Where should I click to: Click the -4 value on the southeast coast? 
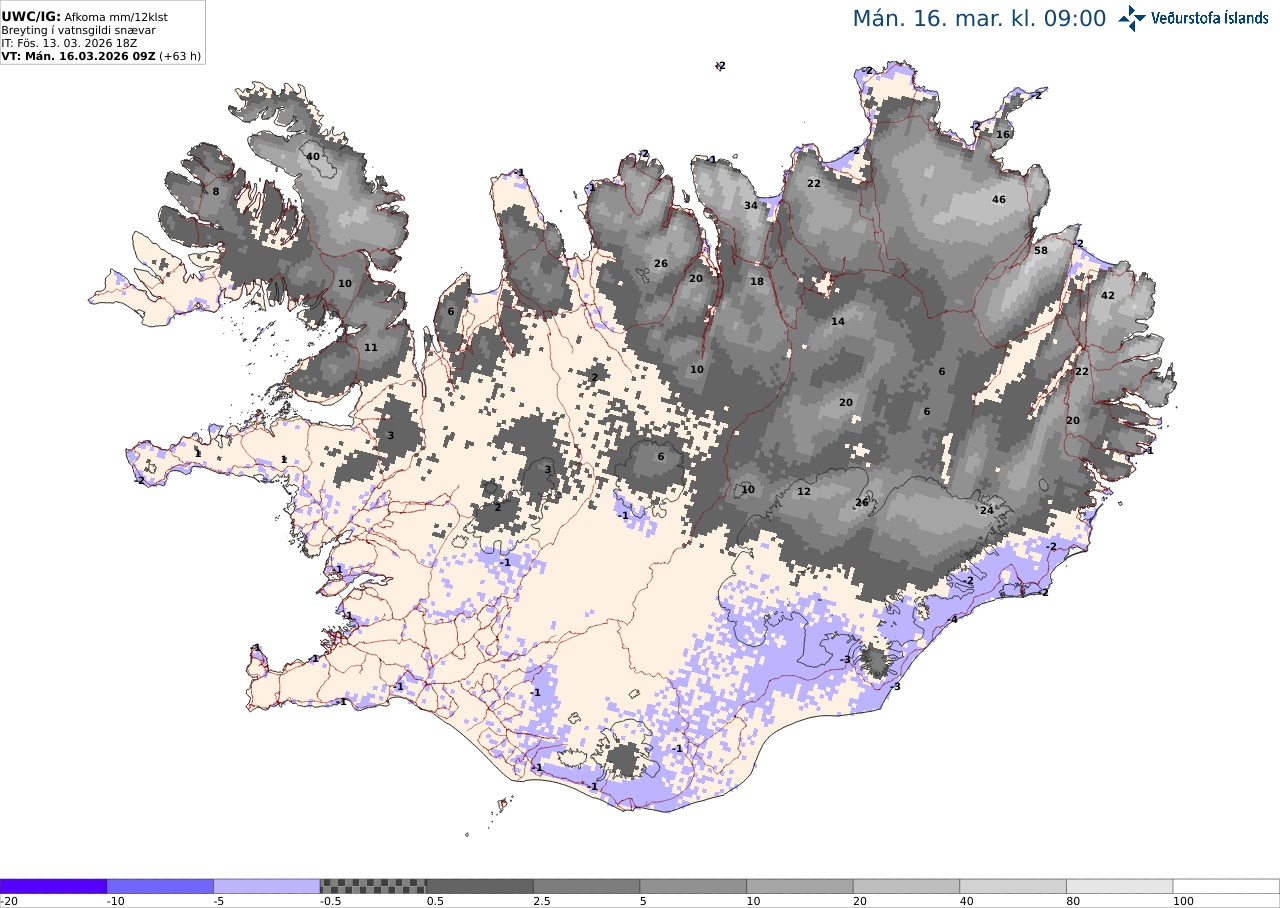point(952,620)
